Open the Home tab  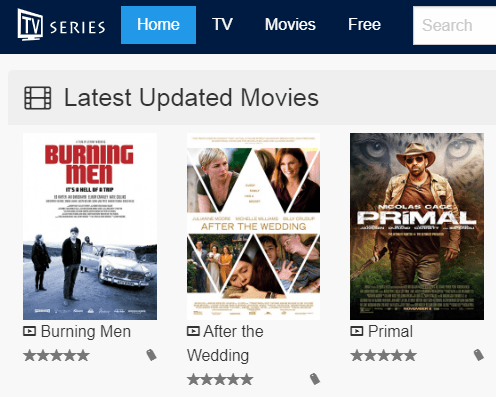(x=158, y=25)
